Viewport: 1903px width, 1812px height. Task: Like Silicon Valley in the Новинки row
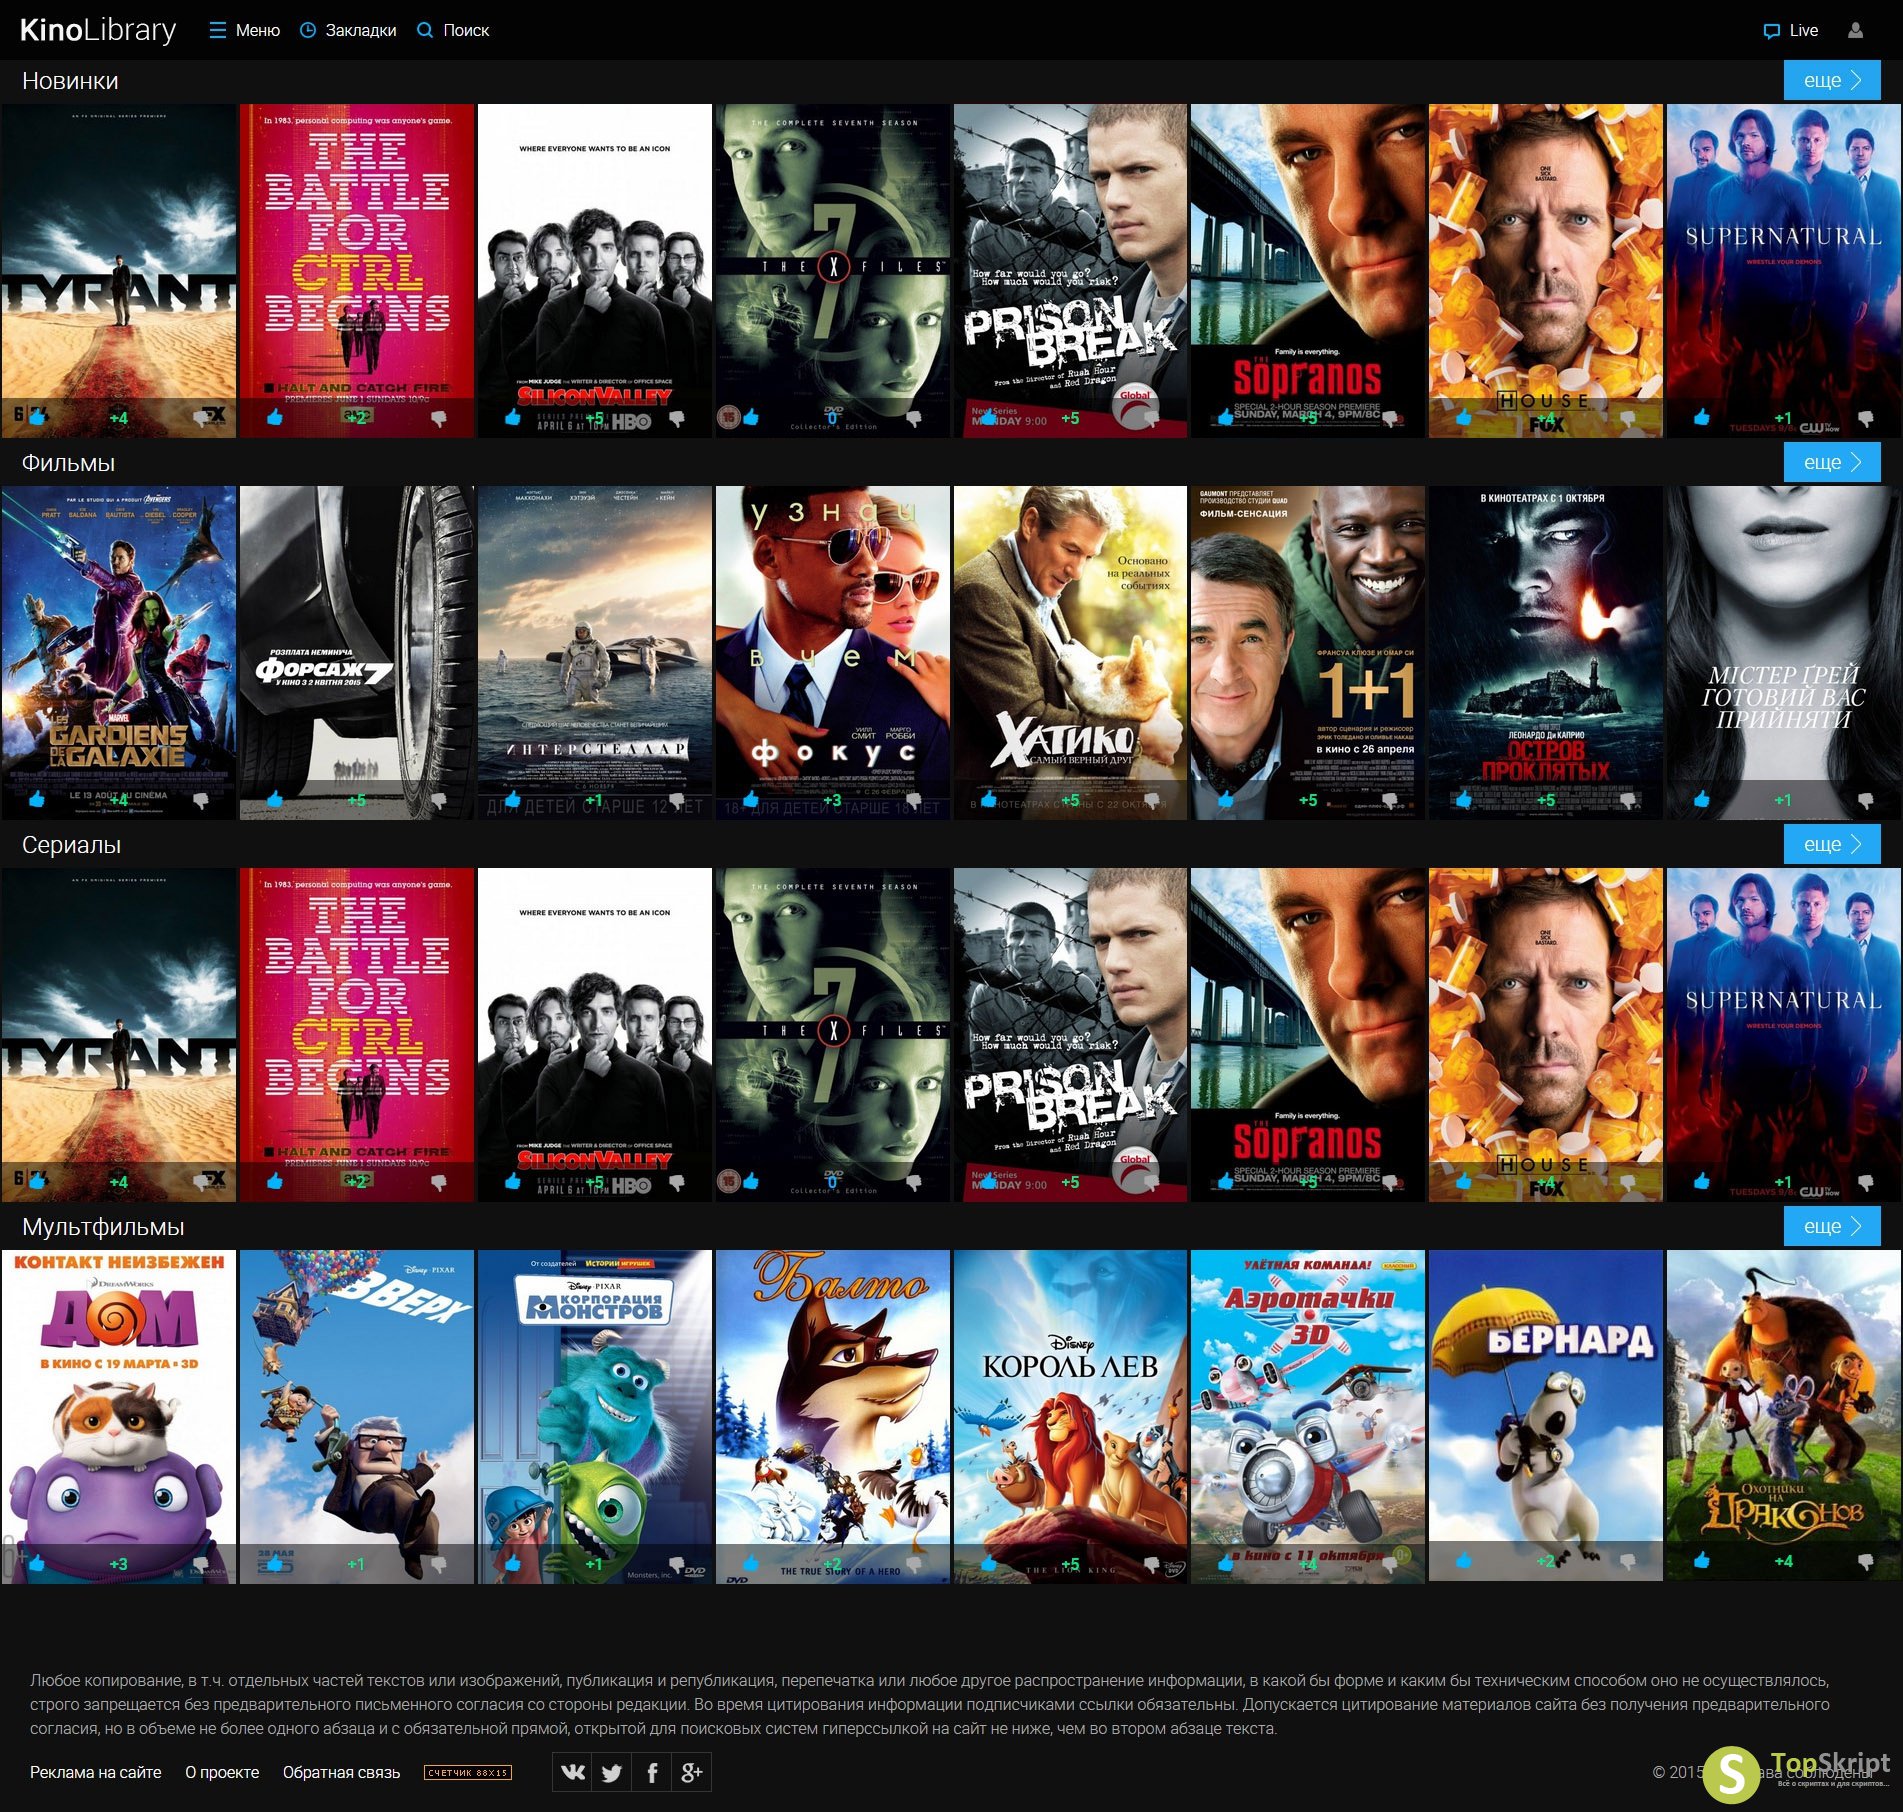tap(513, 418)
